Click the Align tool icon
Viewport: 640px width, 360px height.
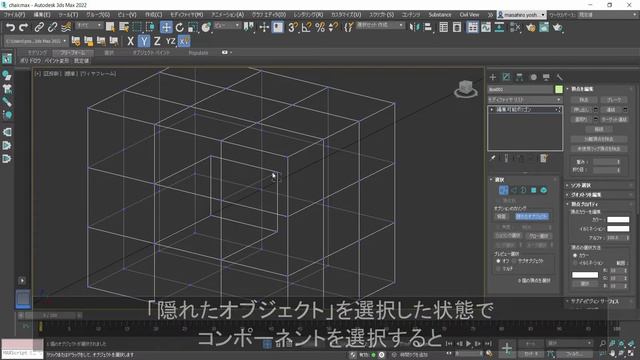click(x=428, y=27)
